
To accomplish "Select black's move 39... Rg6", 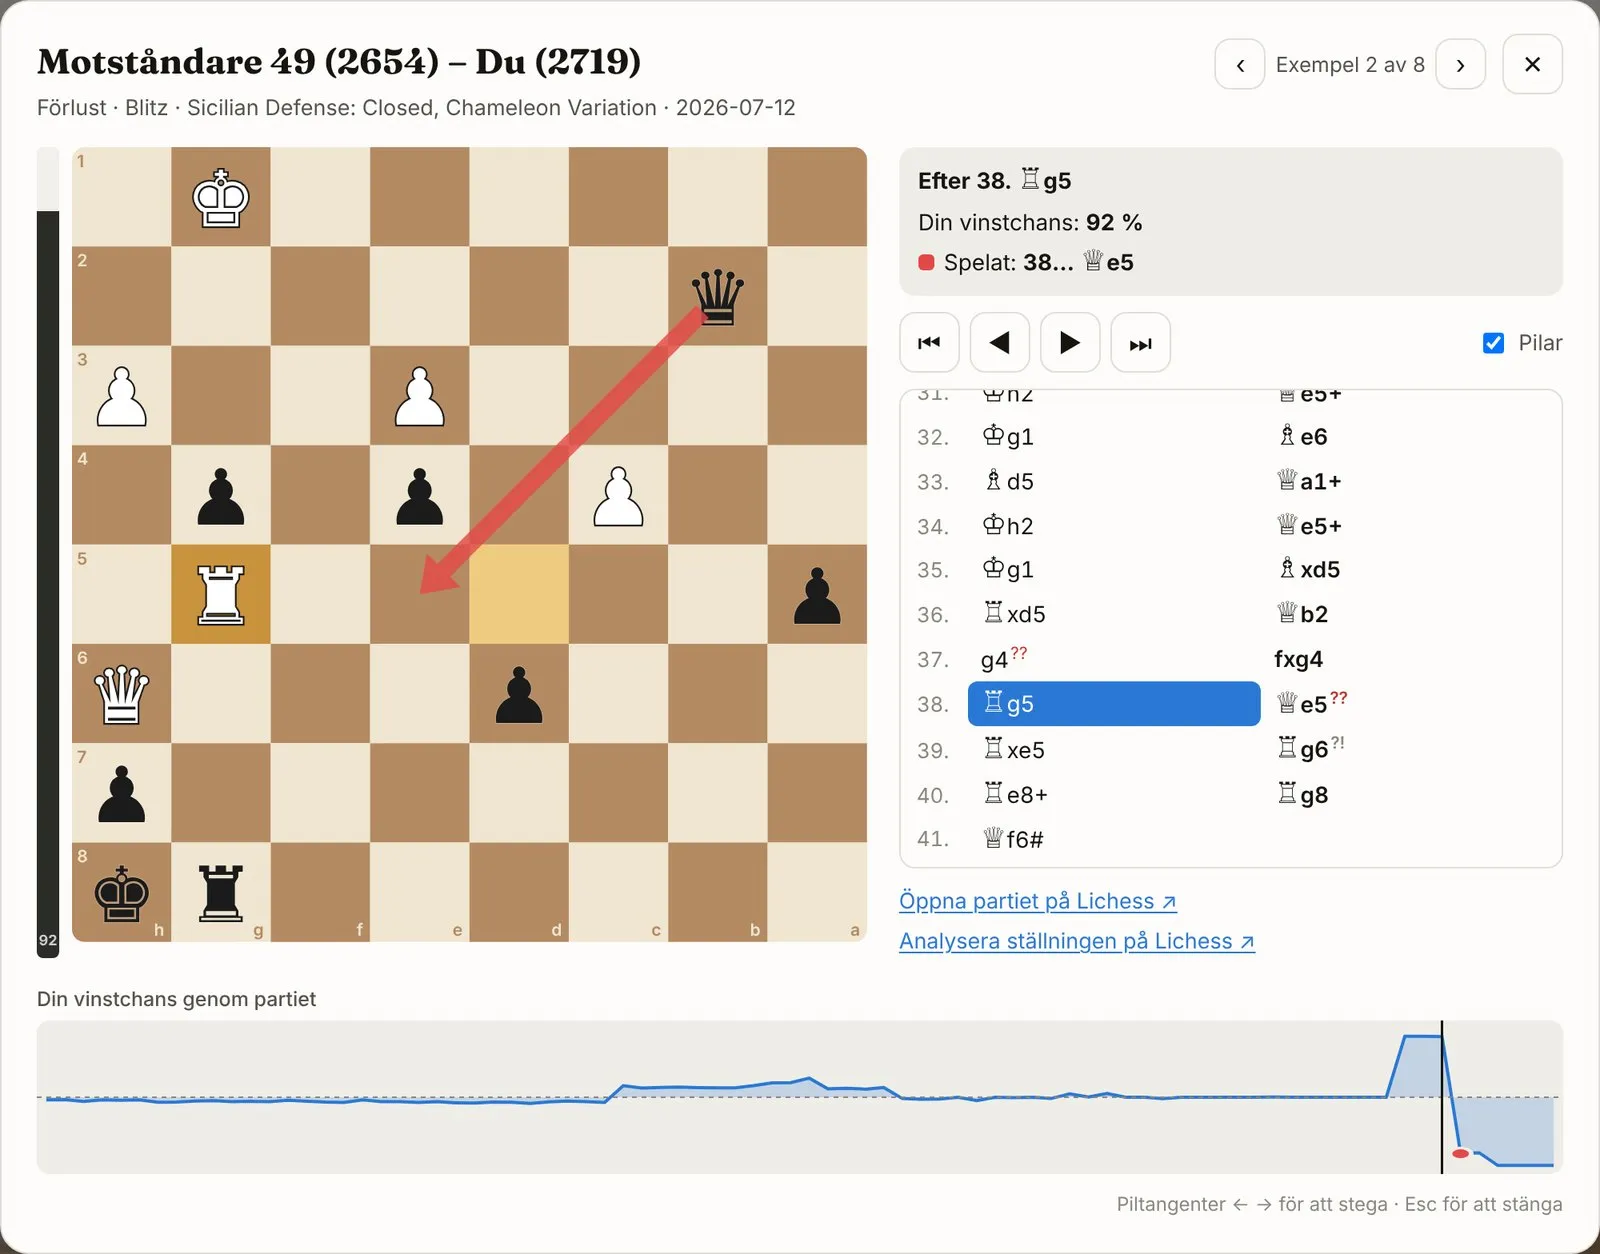I will tap(1311, 748).
